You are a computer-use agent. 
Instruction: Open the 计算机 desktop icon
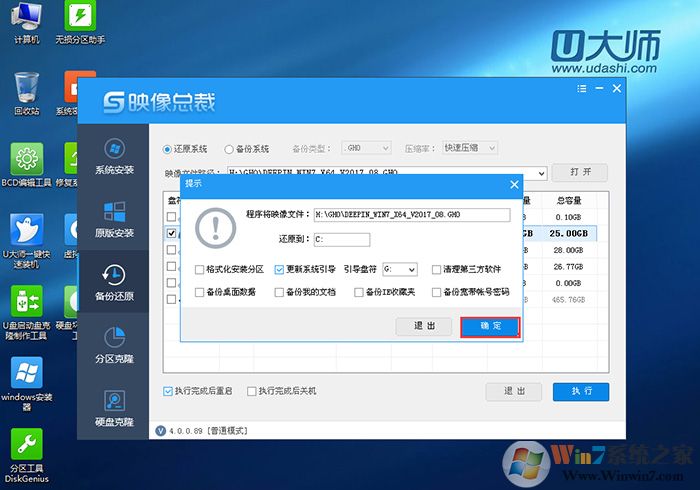(x=26, y=19)
